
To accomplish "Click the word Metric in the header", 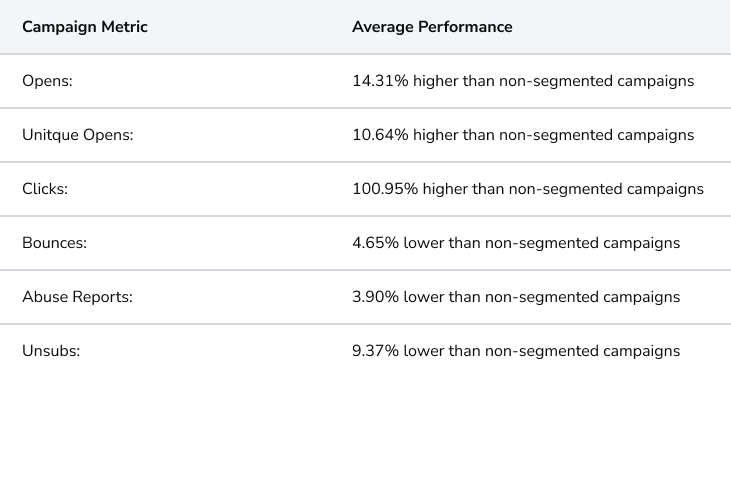I will coord(124,27).
